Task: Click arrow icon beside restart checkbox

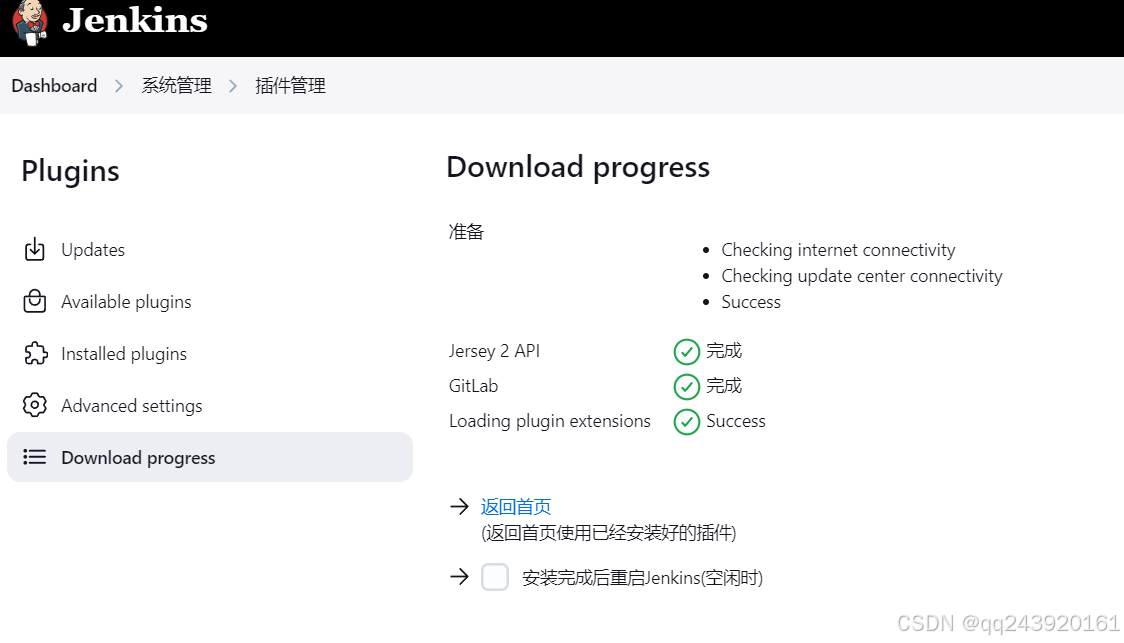Action: click(459, 576)
